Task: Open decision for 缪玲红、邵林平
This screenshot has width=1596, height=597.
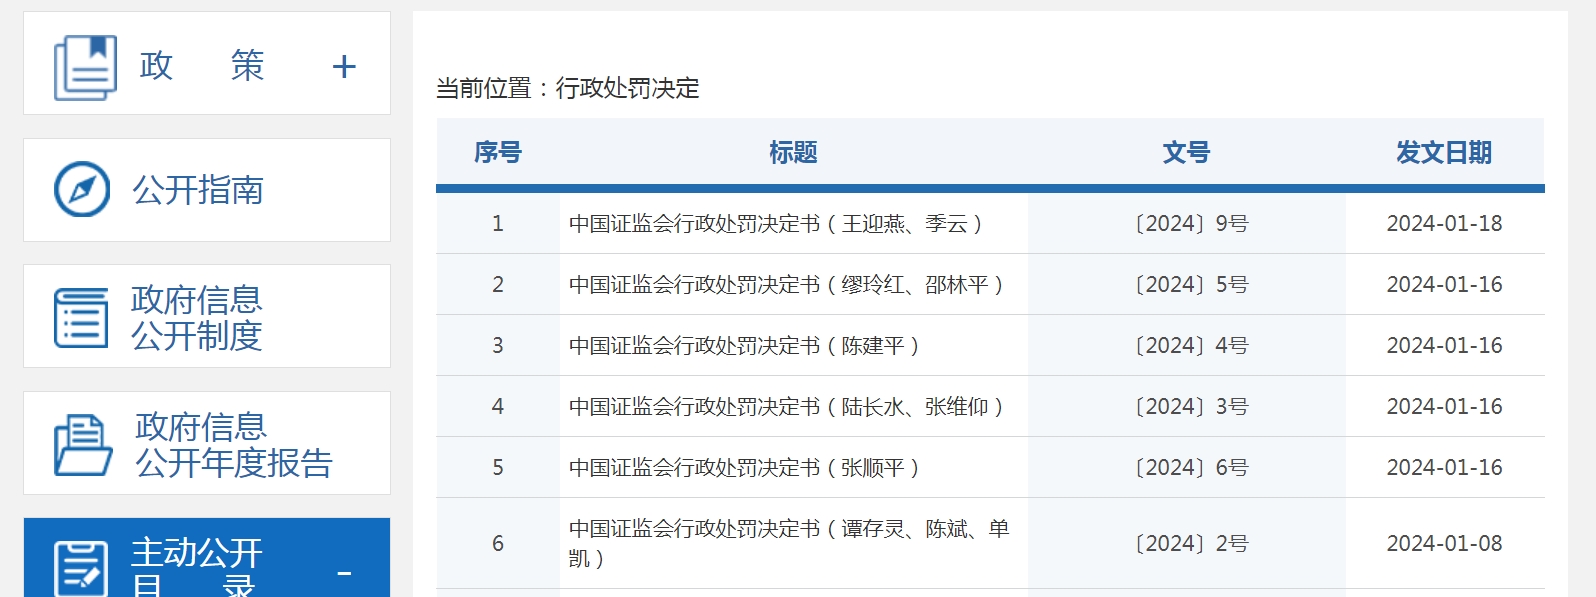Action: point(786,285)
